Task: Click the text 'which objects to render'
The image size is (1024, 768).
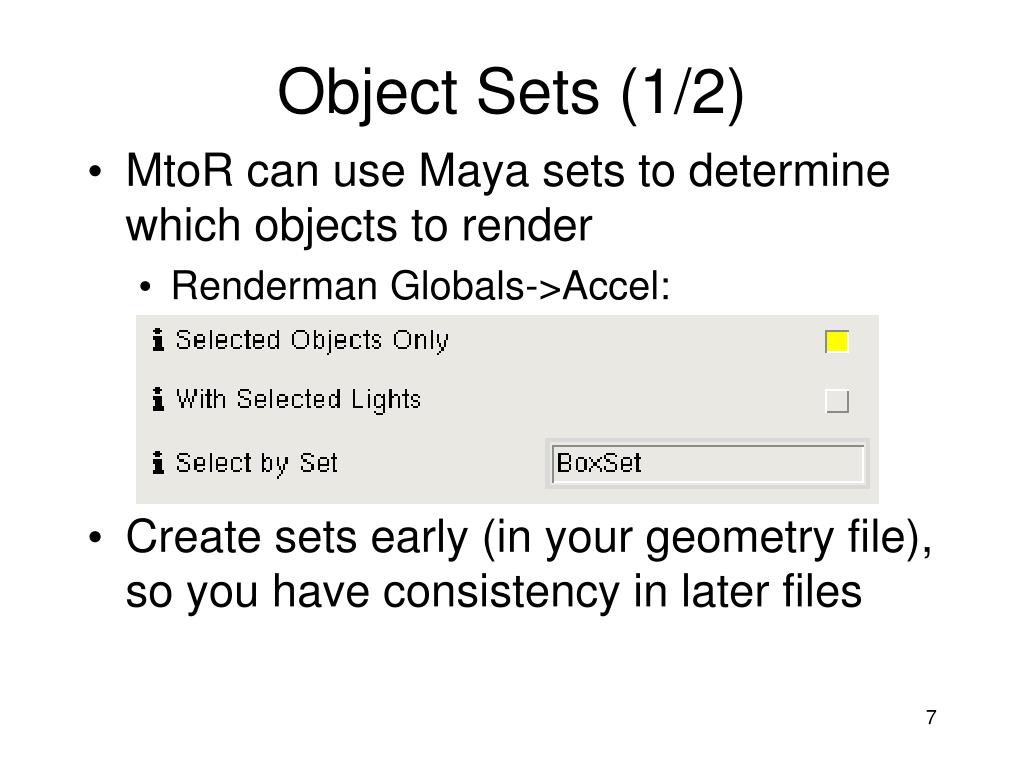Action: click(x=359, y=225)
